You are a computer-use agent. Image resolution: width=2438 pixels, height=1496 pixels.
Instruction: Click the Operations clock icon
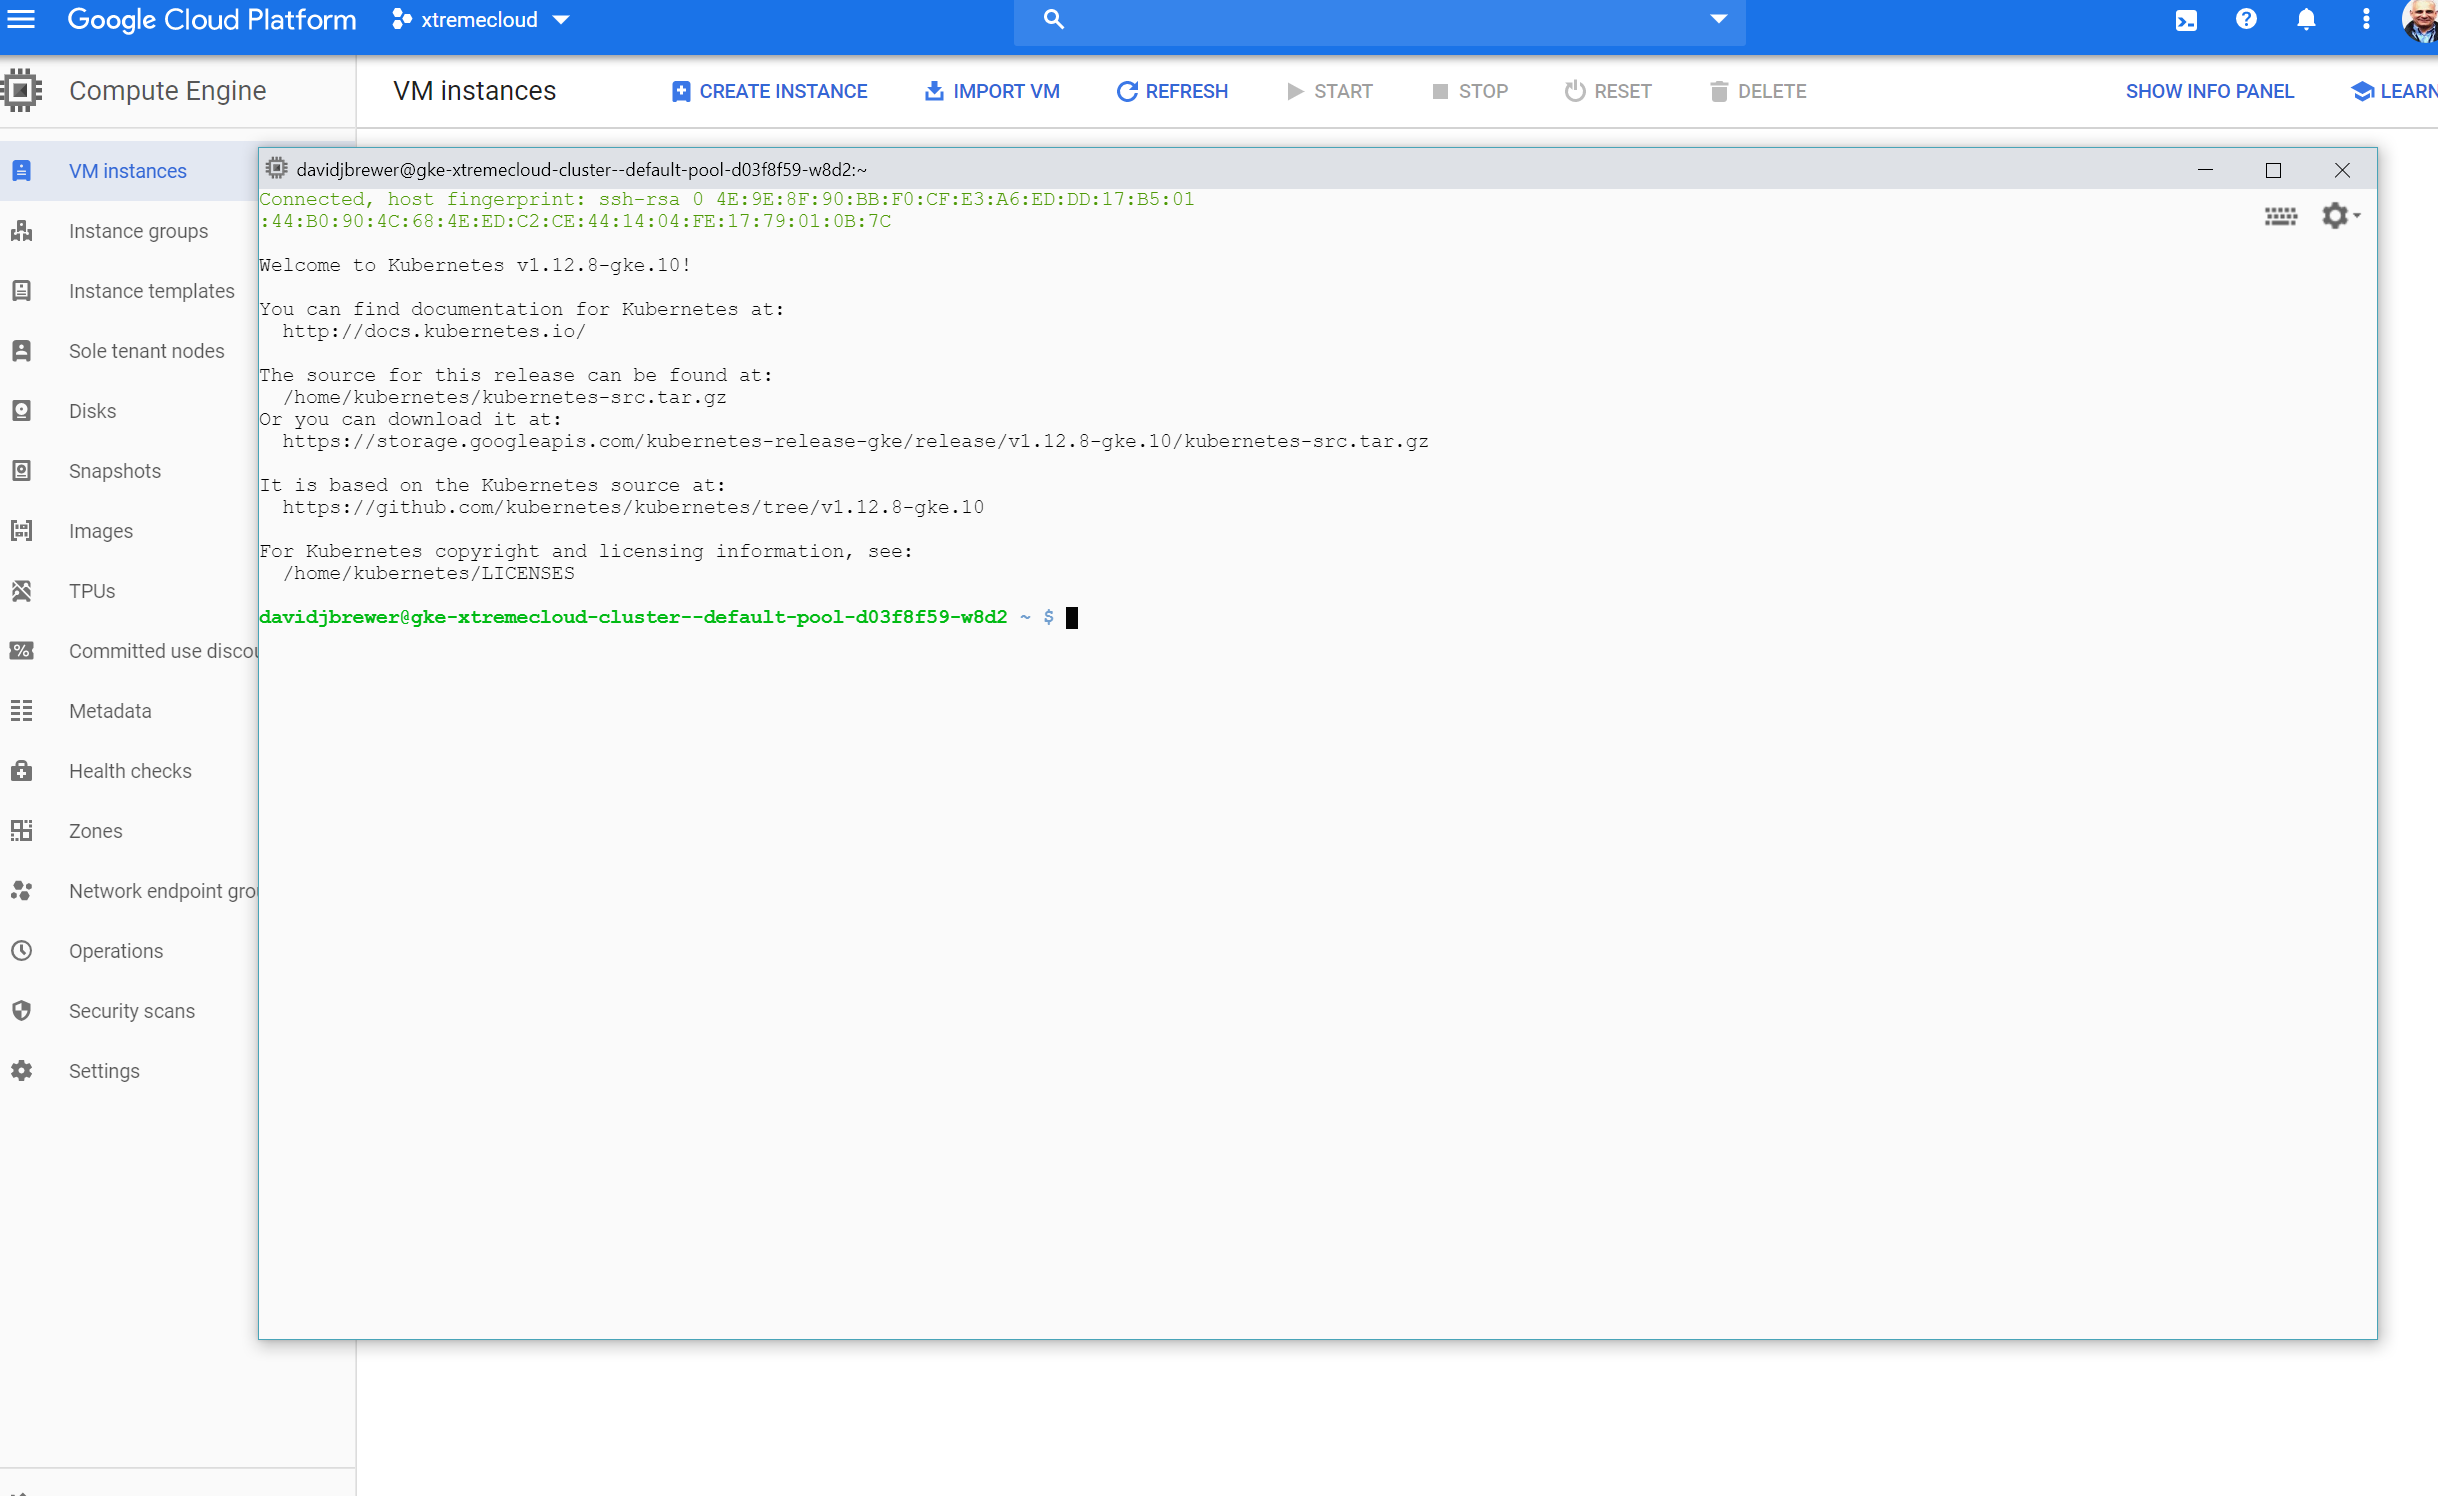point(21,951)
